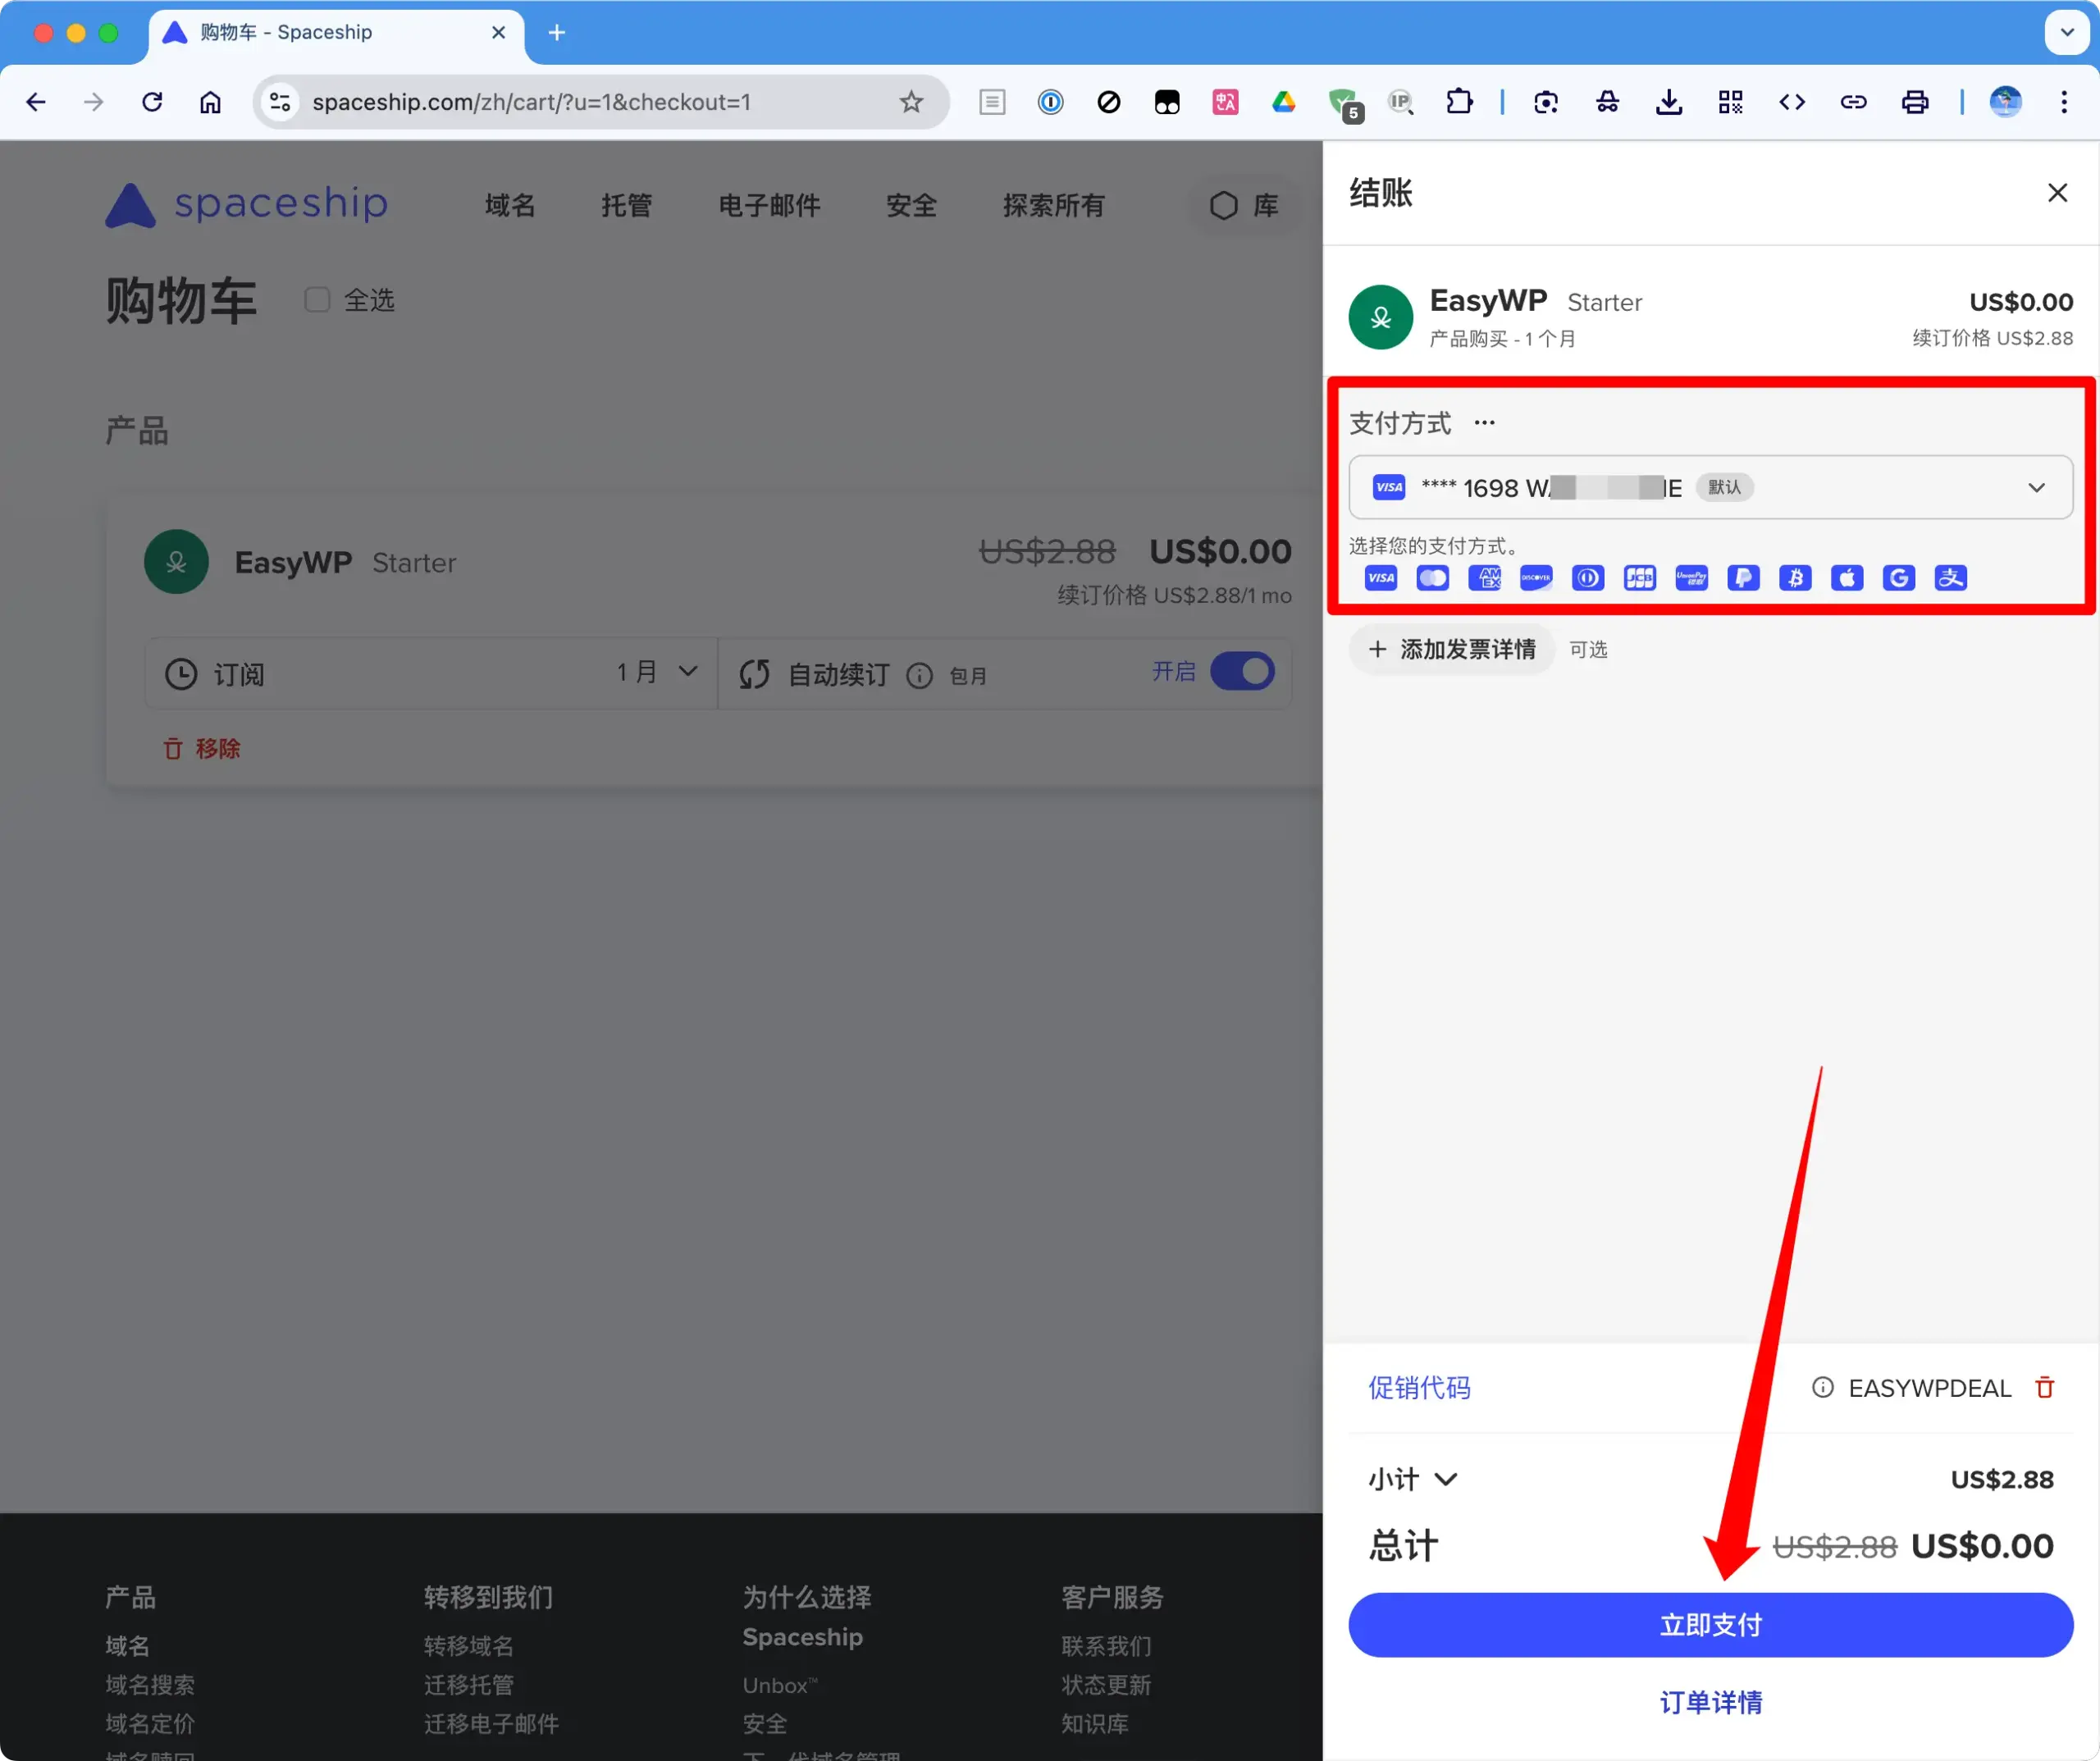
Task: Click the 1Password extension icon
Action: click(x=1051, y=102)
